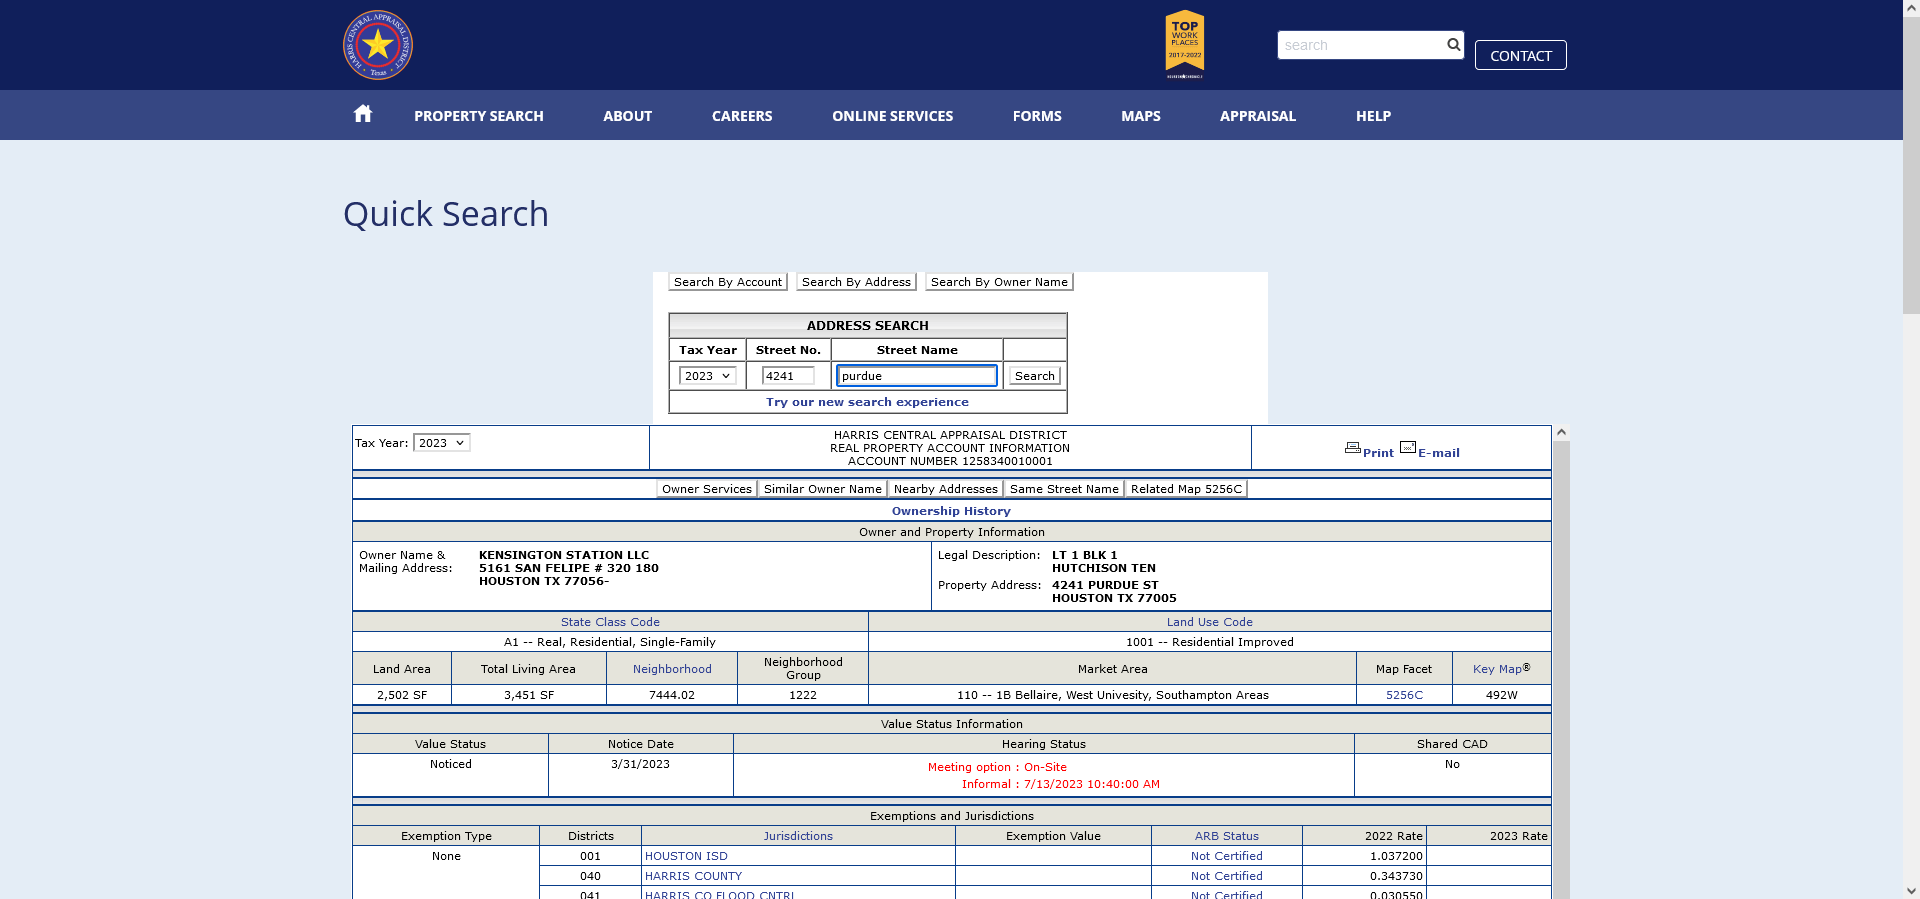Image resolution: width=1920 pixels, height=899 pixels.
Task: Click the Owner Services button
Action: pyautogui.click(x=707, y=489)
